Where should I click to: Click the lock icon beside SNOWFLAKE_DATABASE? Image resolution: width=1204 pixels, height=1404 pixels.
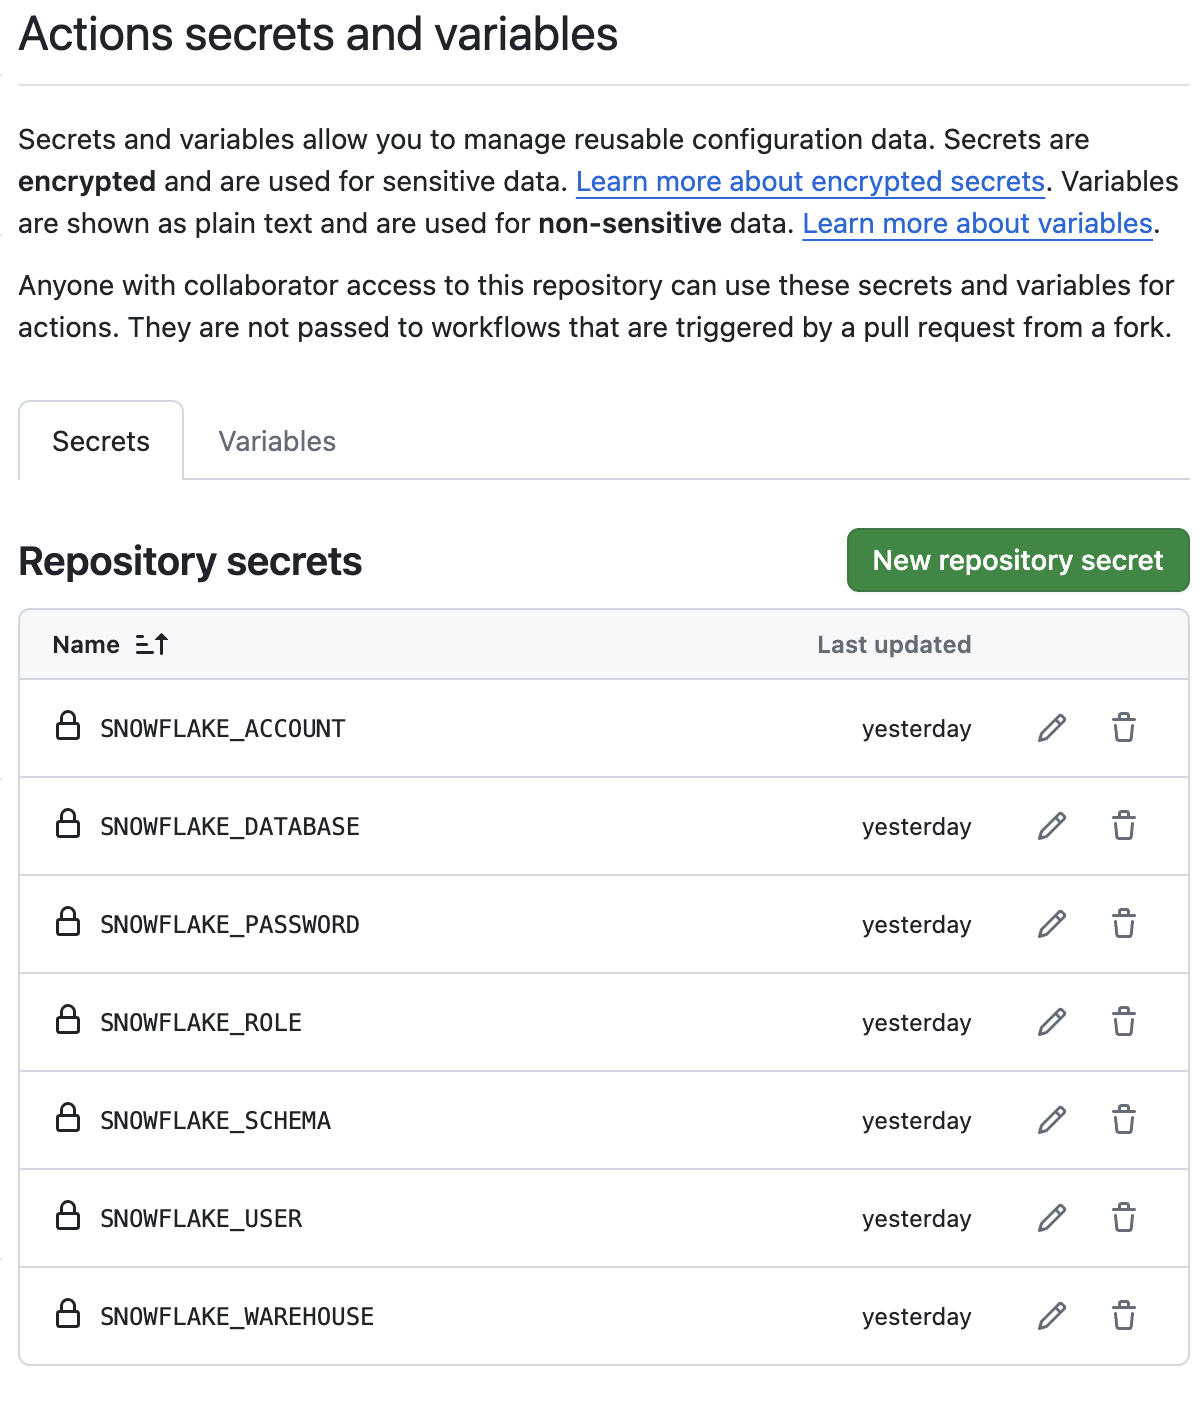point(68,824)
